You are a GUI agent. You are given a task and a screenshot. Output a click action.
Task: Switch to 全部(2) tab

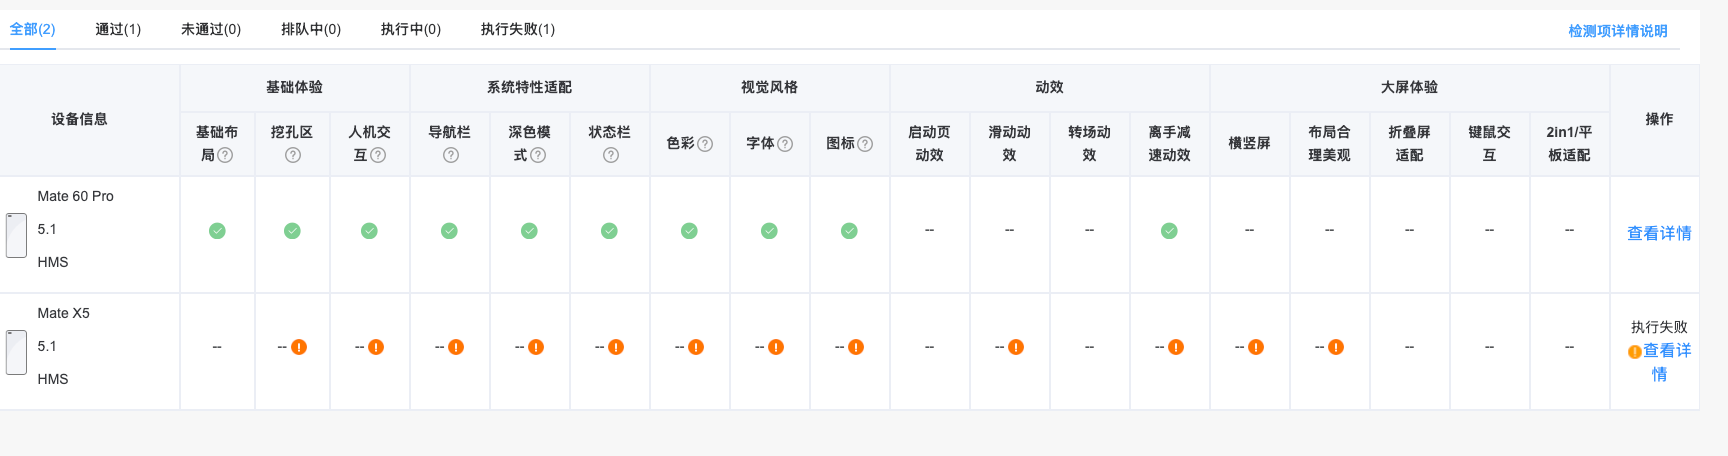tap(32, 29)
